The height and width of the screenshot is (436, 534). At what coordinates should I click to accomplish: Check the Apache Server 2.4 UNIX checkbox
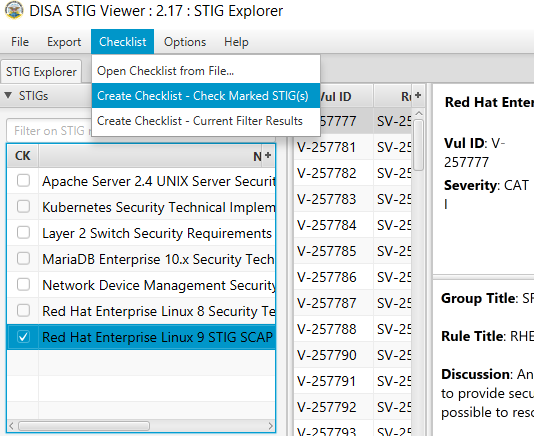pos(23,181)
